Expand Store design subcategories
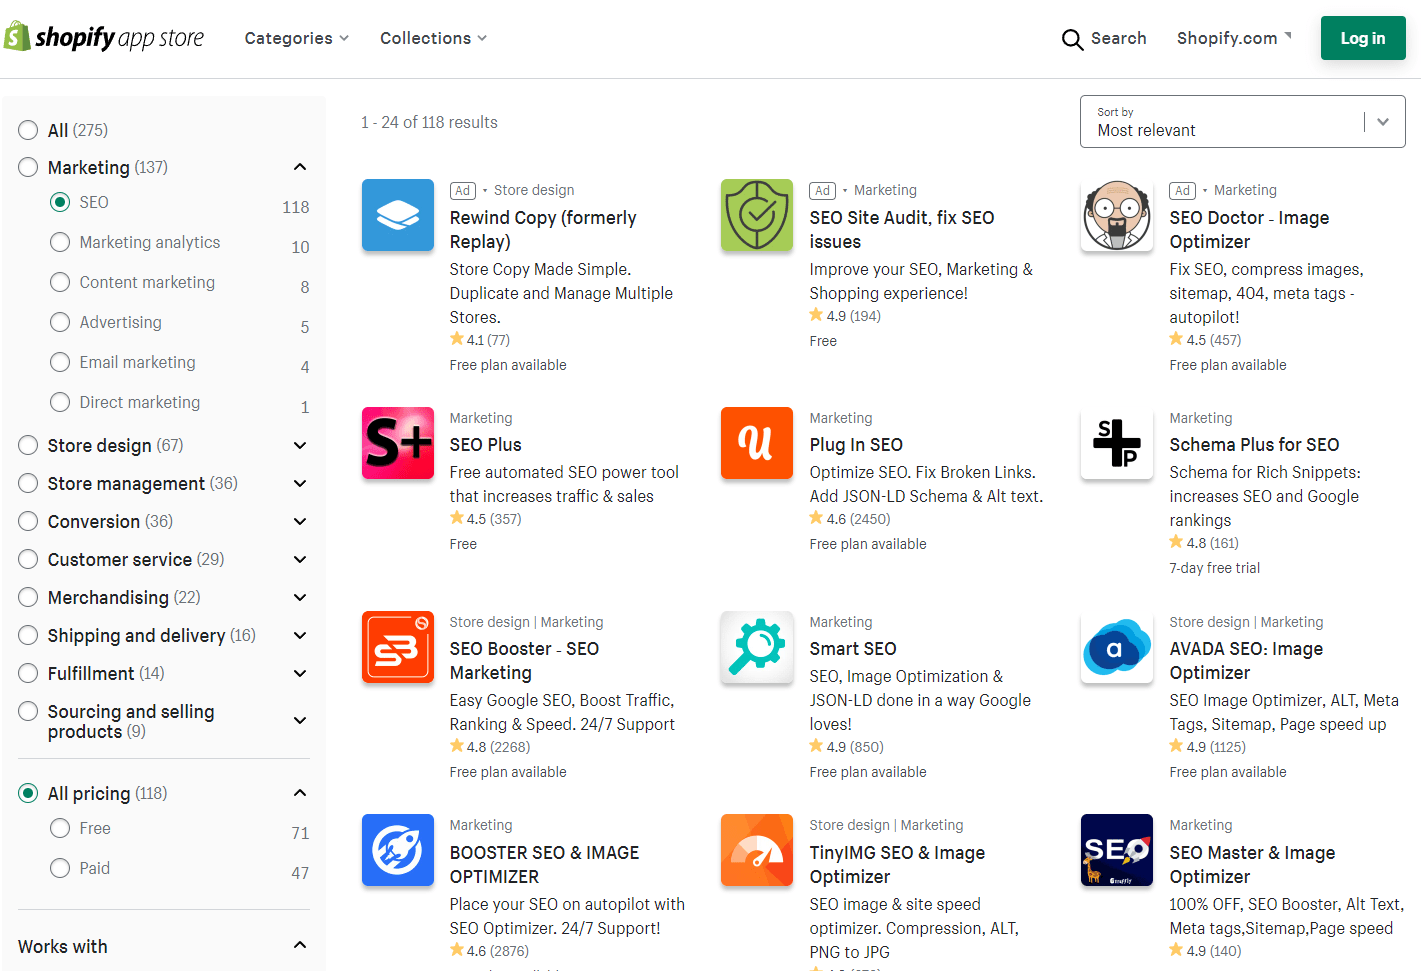 (x=300, y=445)
